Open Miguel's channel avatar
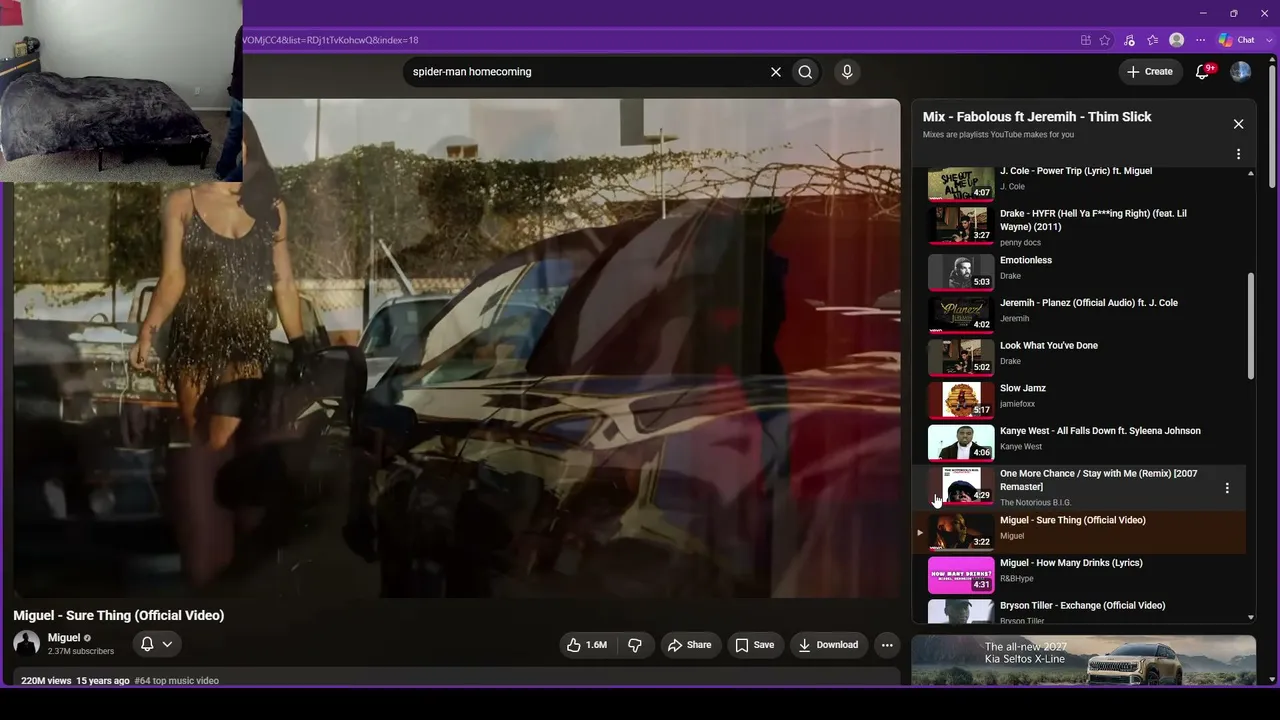 [27, 644]
